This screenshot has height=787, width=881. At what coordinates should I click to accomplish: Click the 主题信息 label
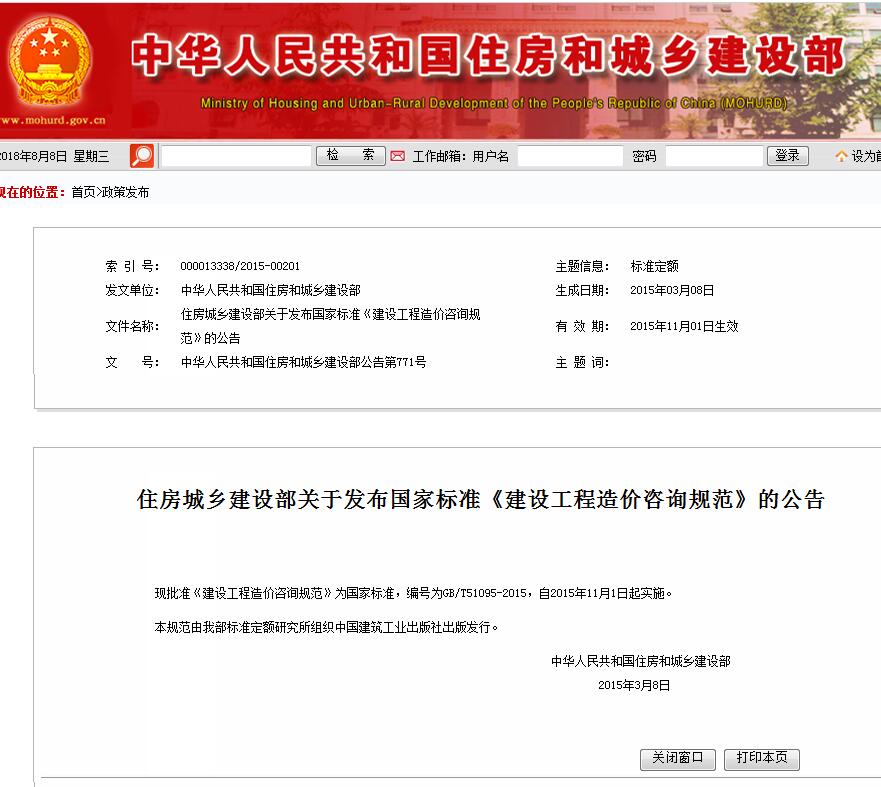(582, 266)
